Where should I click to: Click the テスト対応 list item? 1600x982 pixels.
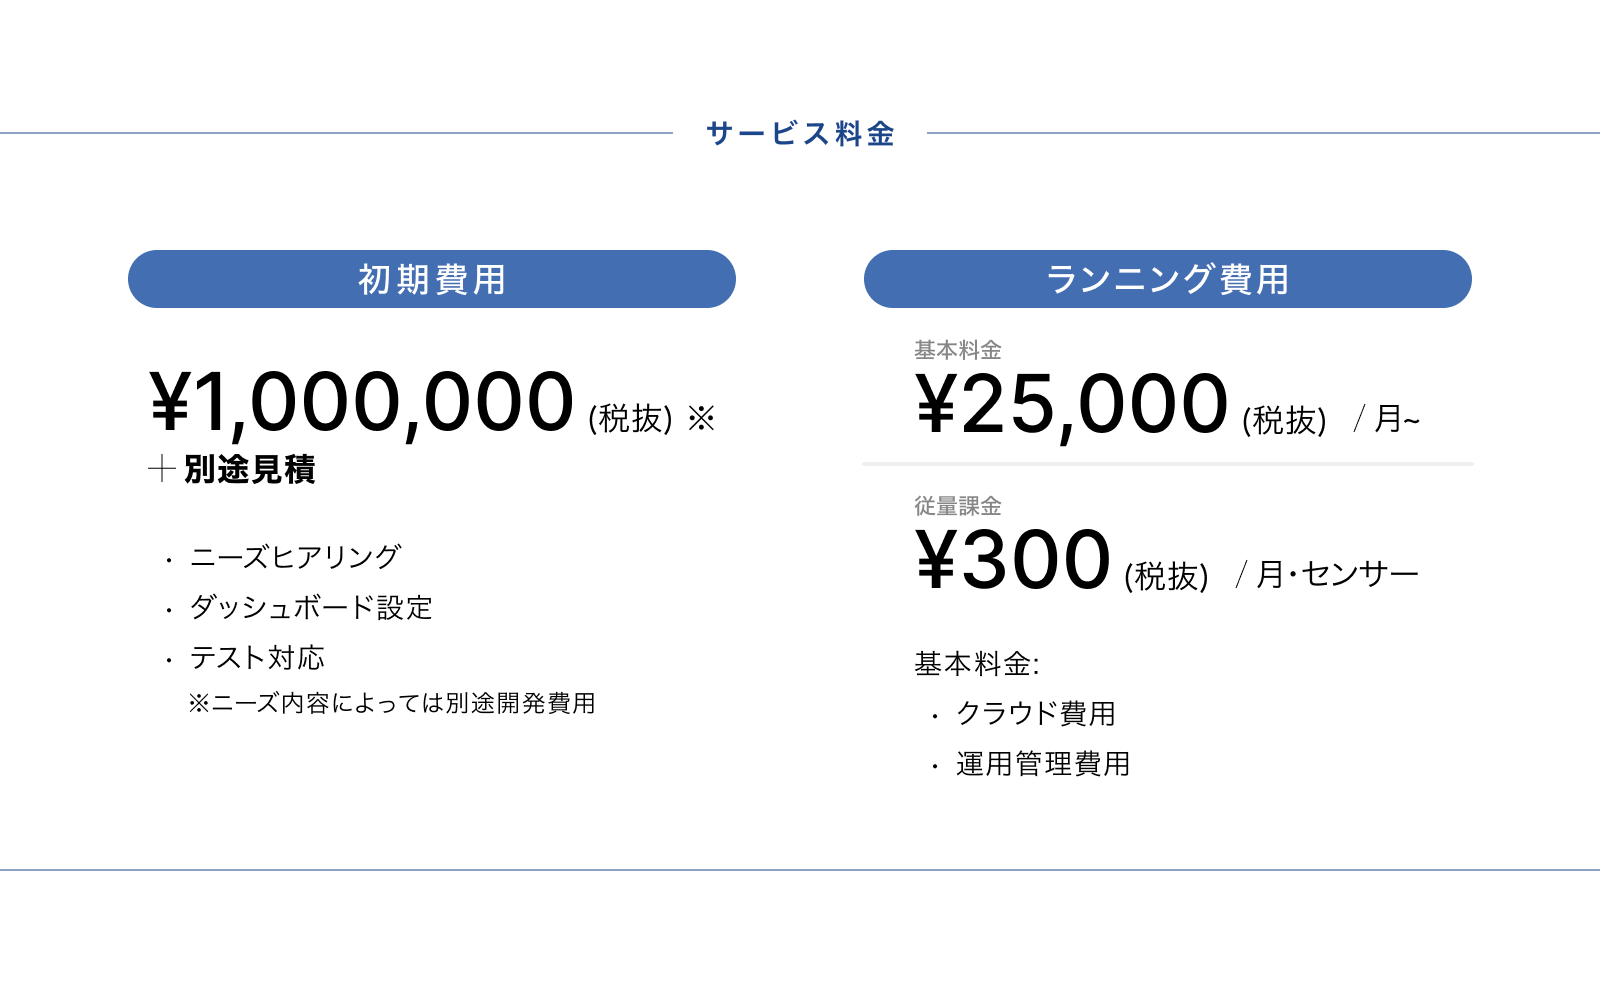[x=257, y=657]
